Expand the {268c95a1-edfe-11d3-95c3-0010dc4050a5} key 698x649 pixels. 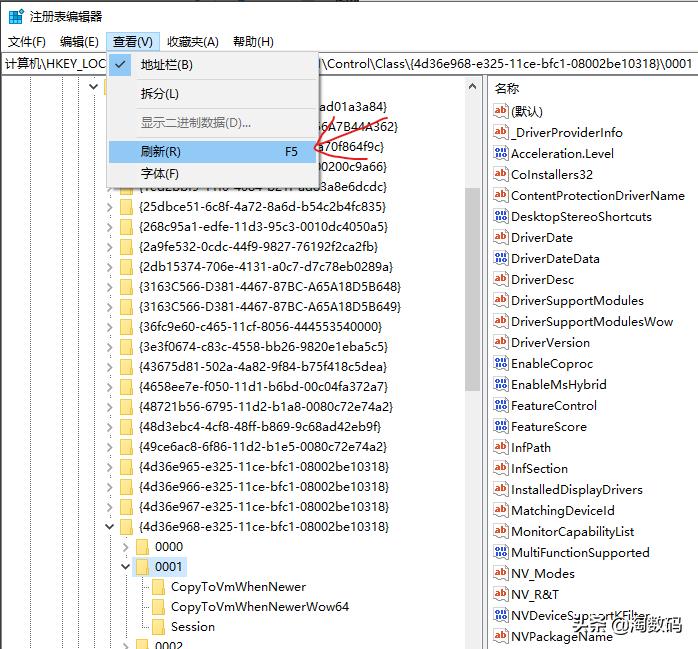(x=110, y=227)
